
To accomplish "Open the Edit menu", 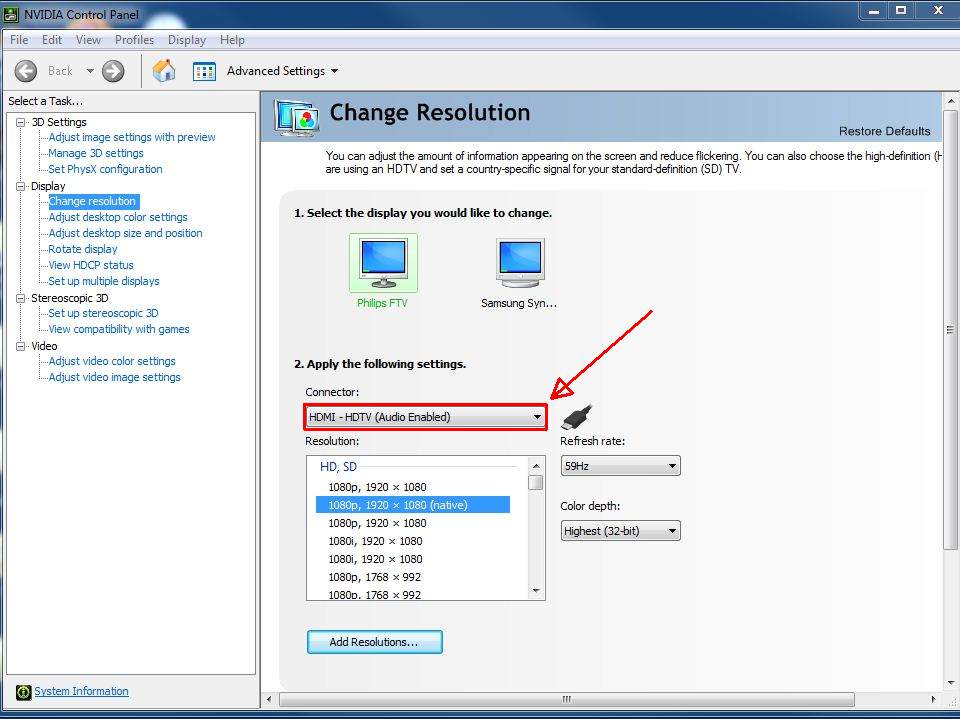I will [51, 40].
